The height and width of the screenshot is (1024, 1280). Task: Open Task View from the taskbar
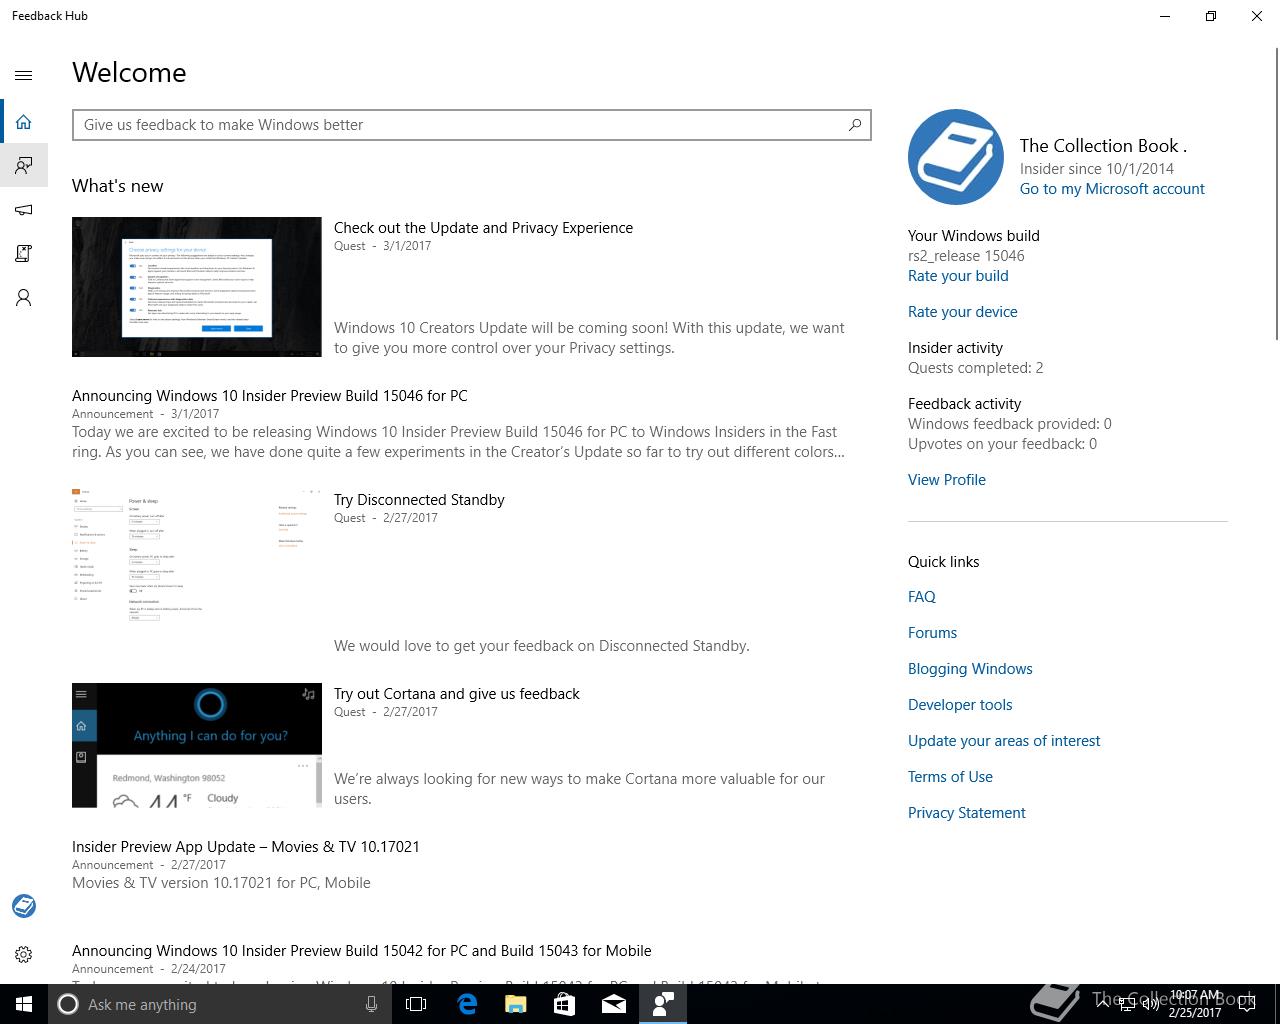click(416, 1004)
